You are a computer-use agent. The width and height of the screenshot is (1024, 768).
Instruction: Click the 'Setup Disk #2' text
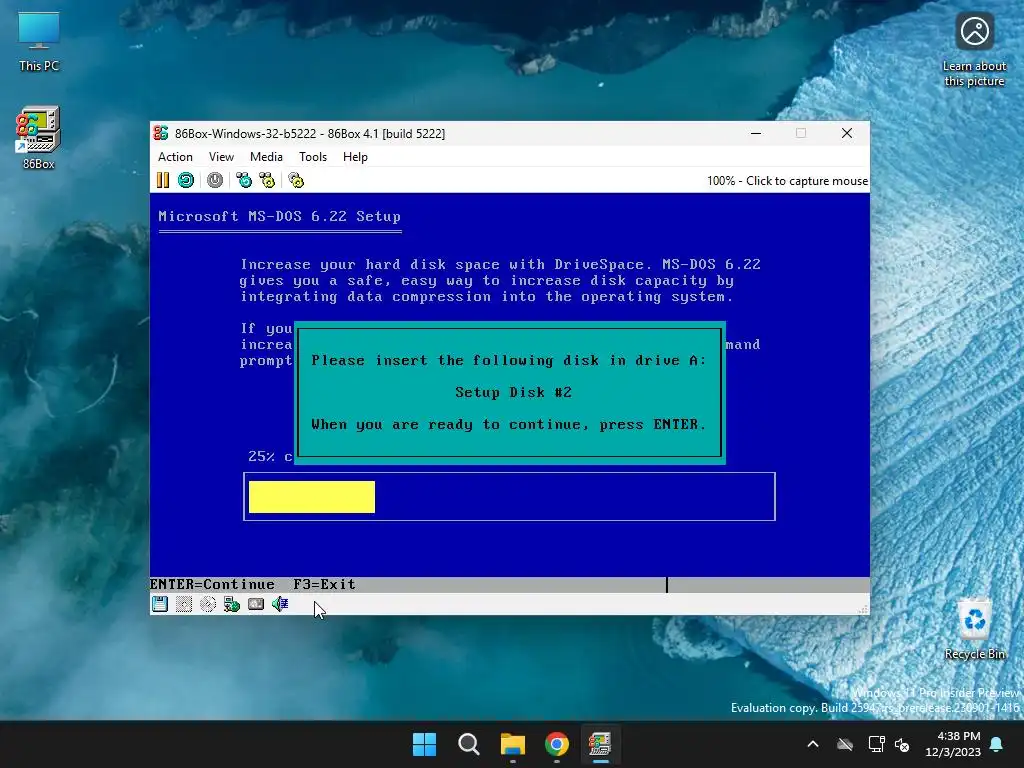coord(513,392)
